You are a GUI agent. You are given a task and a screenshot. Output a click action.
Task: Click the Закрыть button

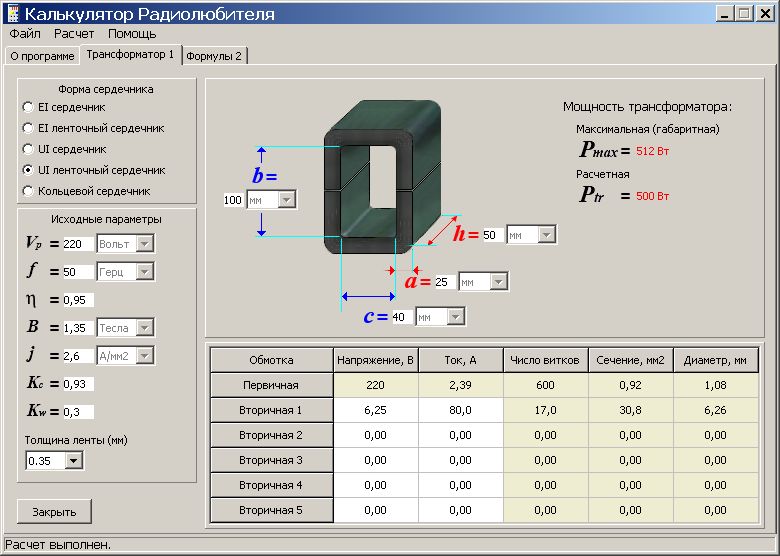[54, 512]
